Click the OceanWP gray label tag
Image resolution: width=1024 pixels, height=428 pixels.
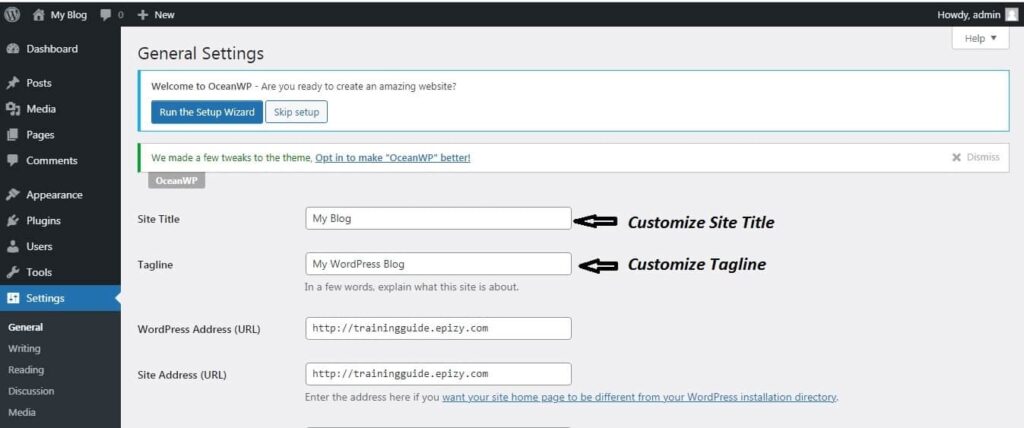(x=176, y=181)
